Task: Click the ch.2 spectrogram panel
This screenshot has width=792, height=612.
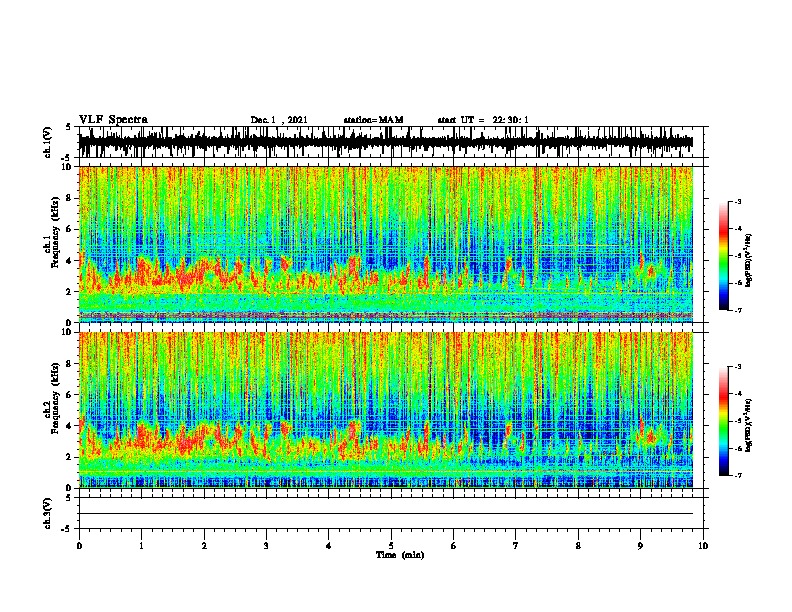Action: tap(386, 410)
